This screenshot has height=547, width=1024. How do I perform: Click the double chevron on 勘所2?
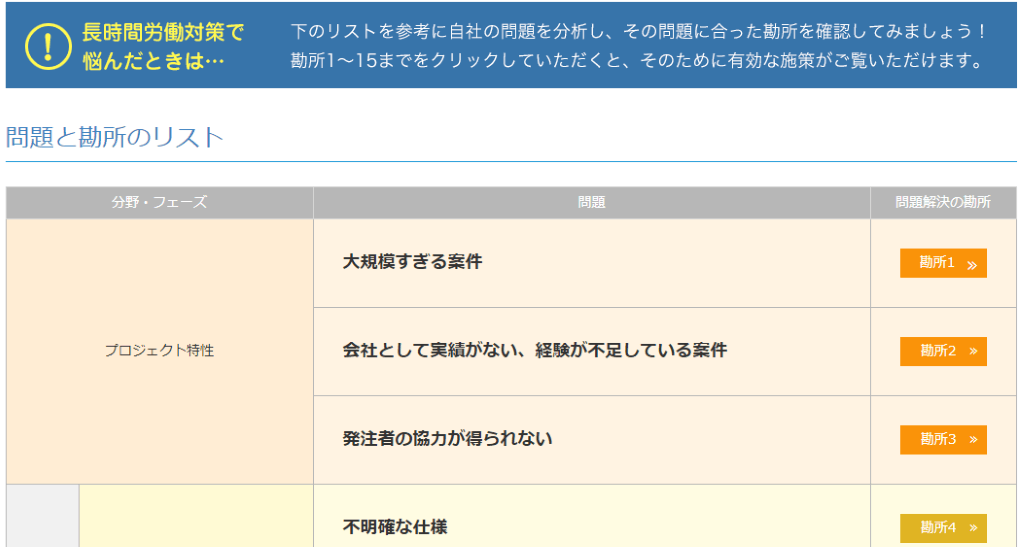point(972,352)
